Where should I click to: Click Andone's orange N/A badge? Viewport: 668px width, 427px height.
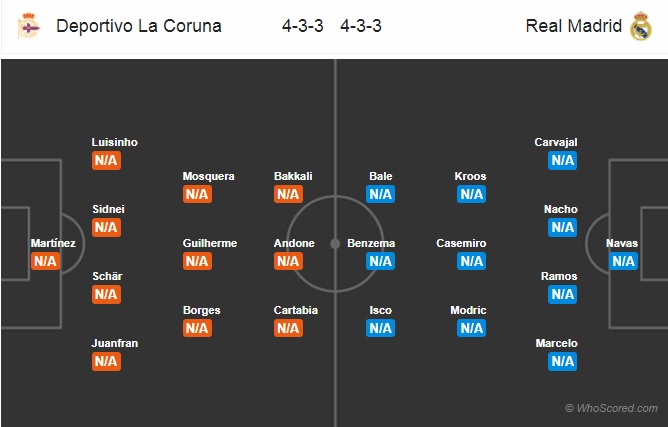tap(288, 261)
